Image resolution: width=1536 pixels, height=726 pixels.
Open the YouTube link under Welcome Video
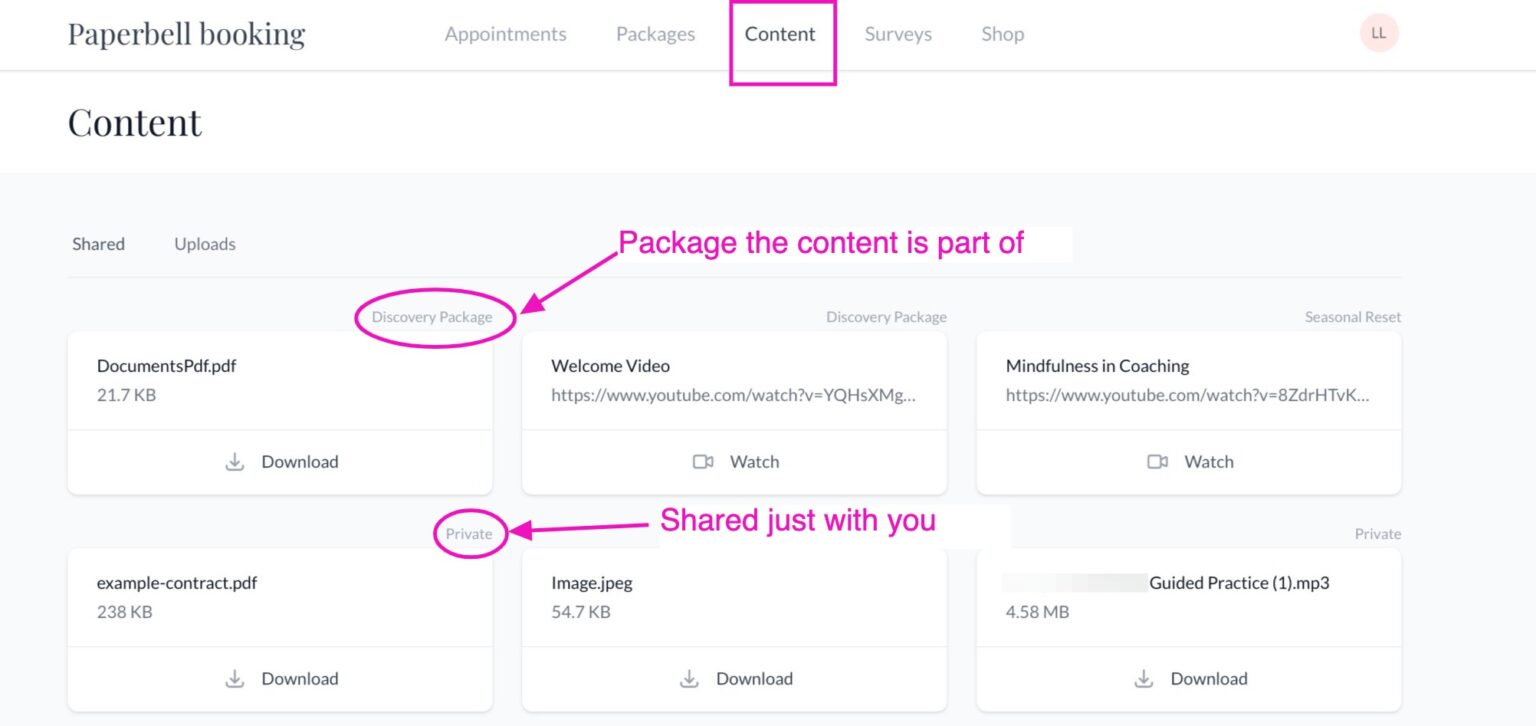[x=733, y=395]
